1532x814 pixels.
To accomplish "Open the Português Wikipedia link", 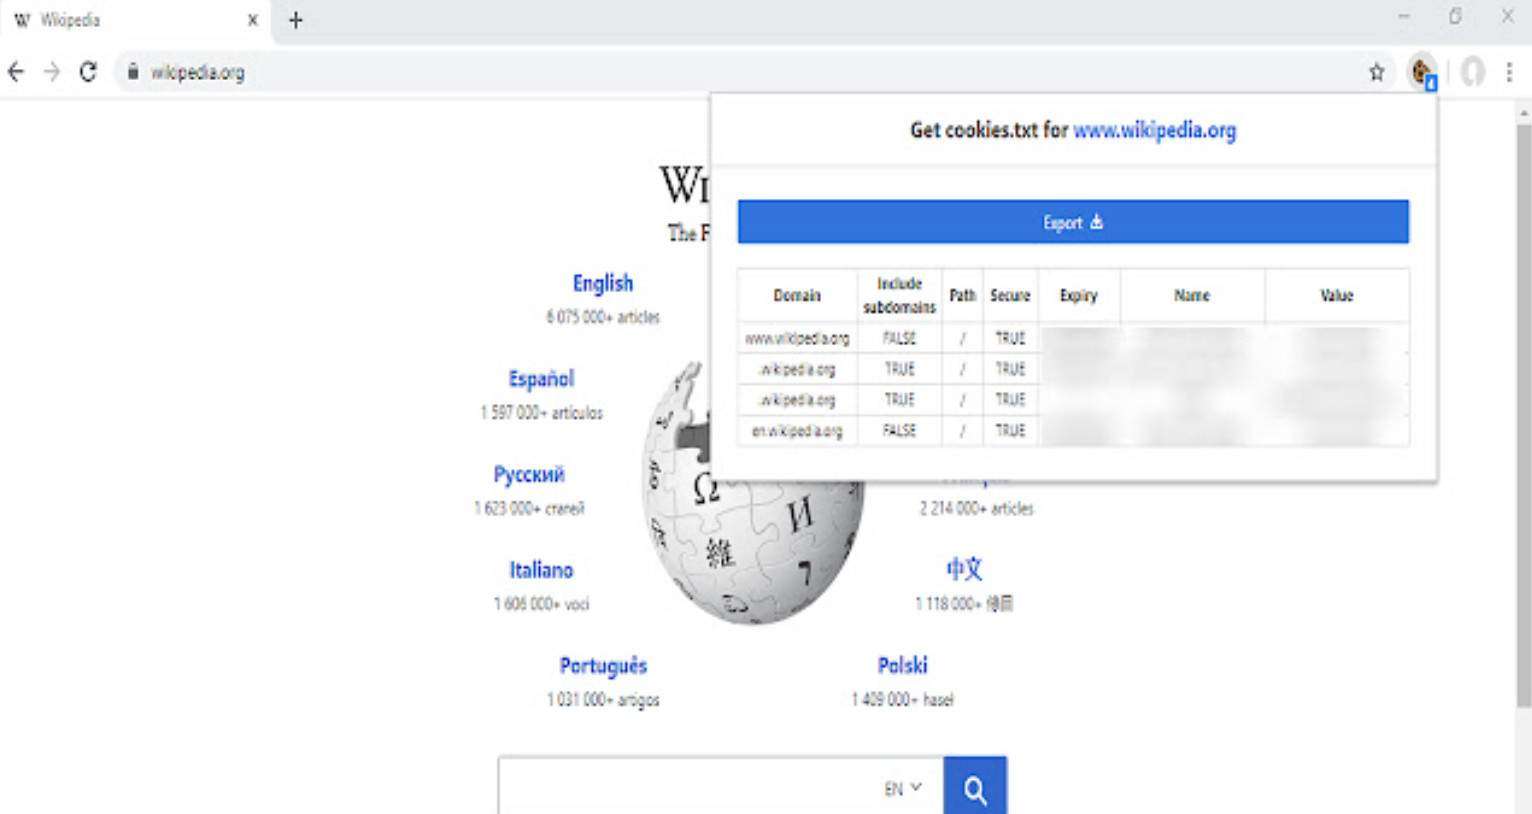I will (x=603, y=666).
